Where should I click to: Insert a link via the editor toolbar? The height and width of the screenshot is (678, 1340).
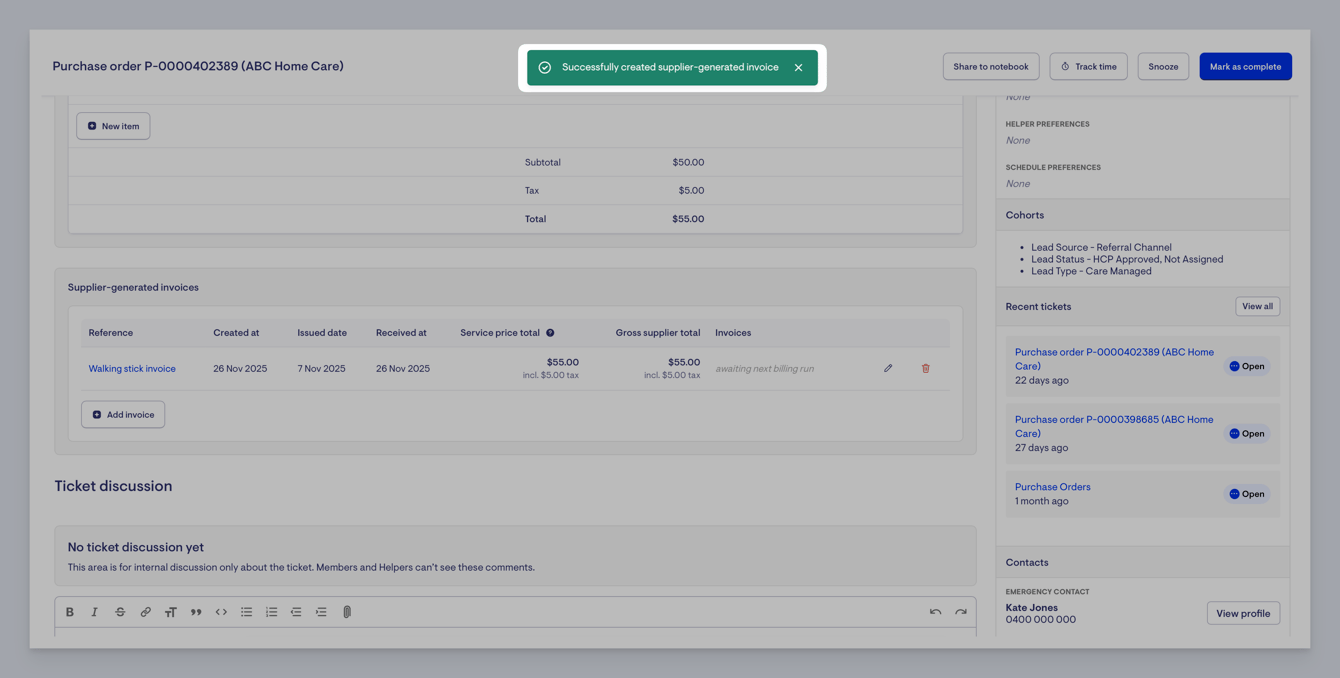click(x=145, y=612)
